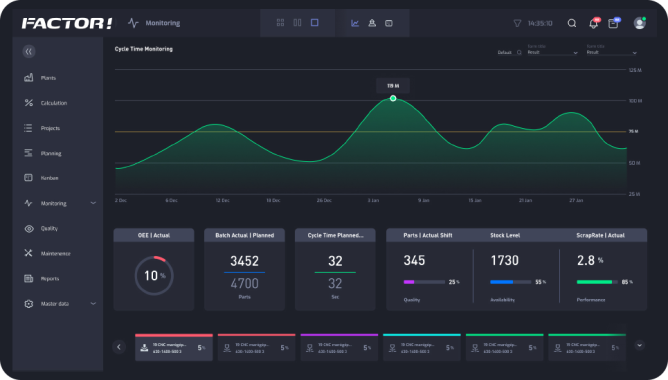Click the highlighted peak data point marker
Image resolution: width=668 pixels, height=380 pixels.
pyautogui.click(x=393, y=98)
